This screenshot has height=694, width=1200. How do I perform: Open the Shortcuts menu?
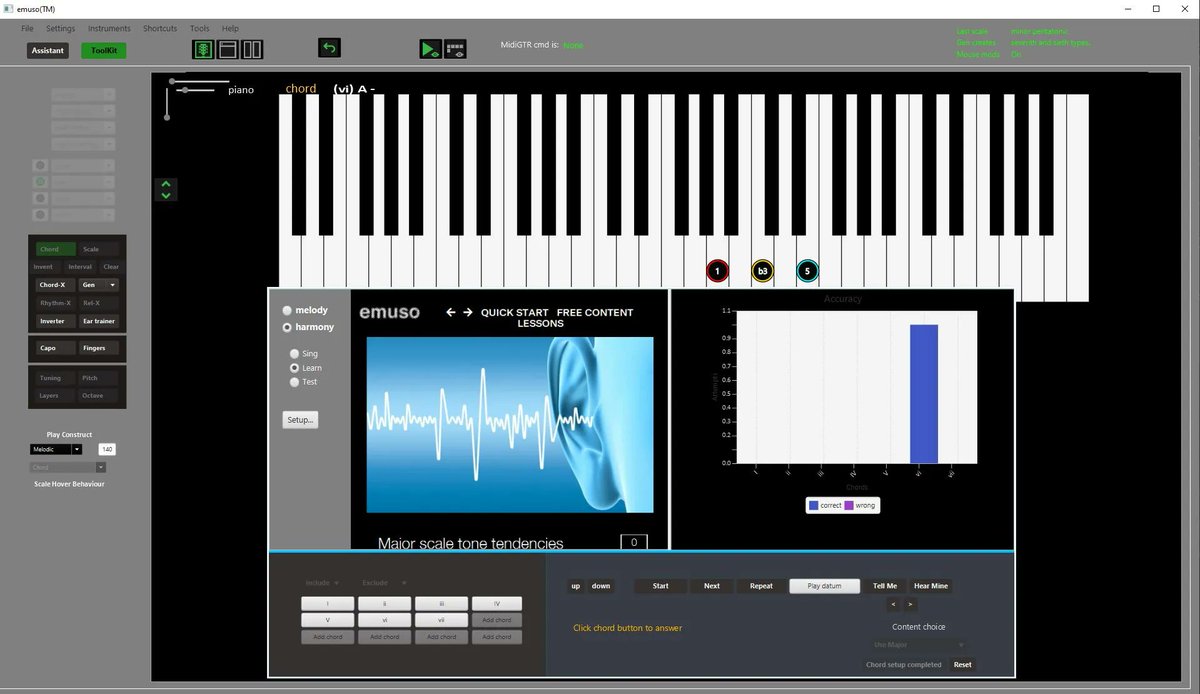click(x=160, y=29)
